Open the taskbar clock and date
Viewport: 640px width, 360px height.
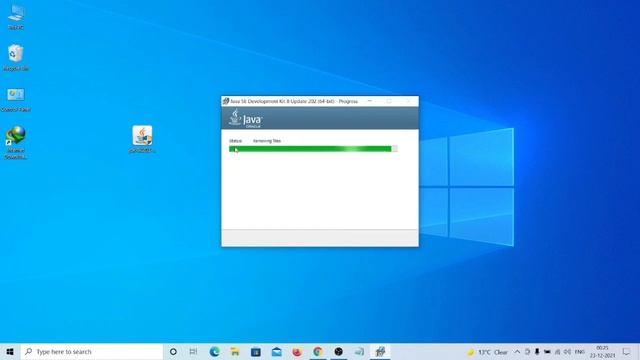pyautogui.click(x=602, y=352)
